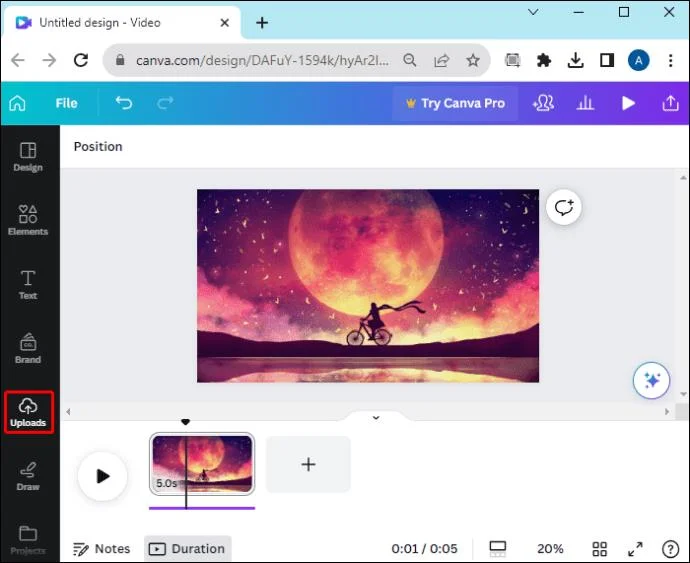Click the share page icon in address bar

(441, 60)
